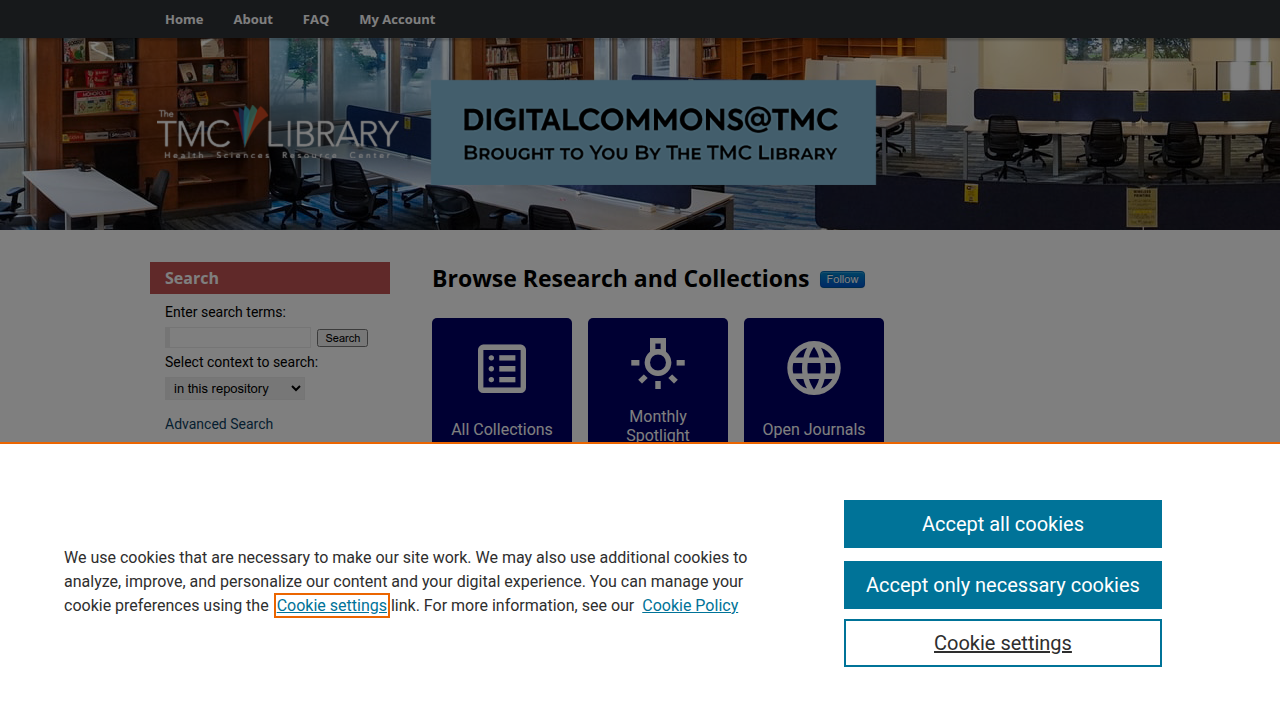The height and width of the screenshot is (720, 1280).
Task: Open My Account in the navigation
Action: click(x=397, y=19)
